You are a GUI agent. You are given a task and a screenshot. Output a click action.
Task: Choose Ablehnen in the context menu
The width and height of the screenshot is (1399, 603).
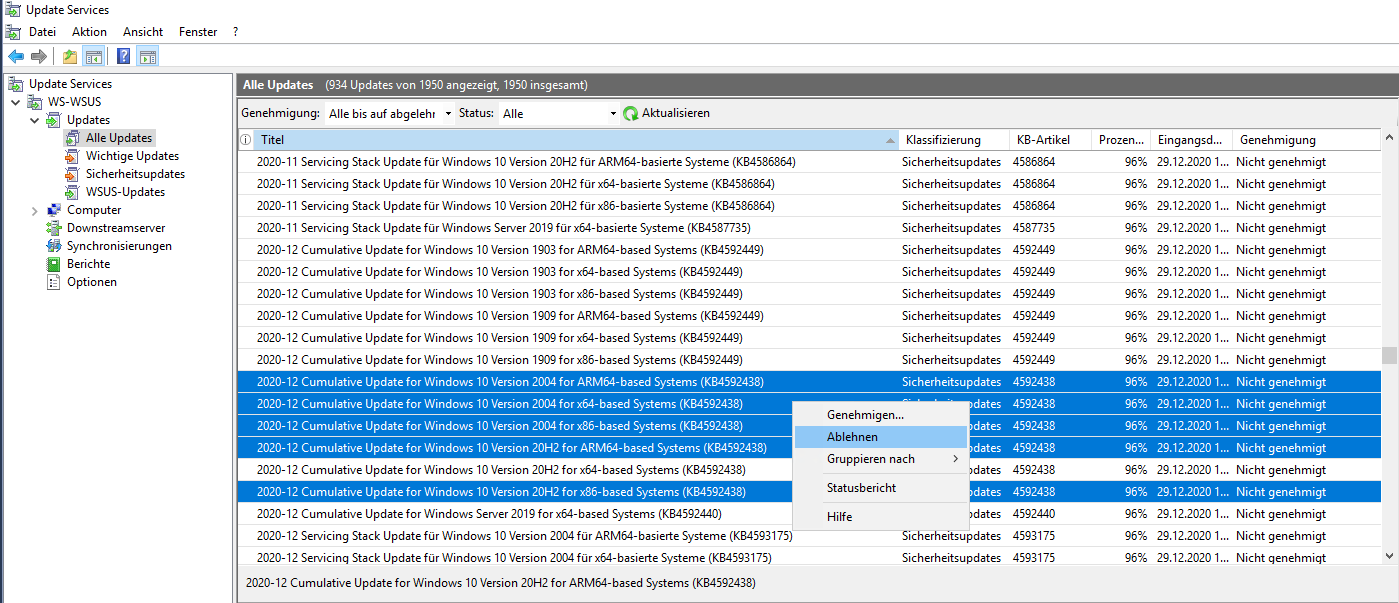[x=881, y=437]
